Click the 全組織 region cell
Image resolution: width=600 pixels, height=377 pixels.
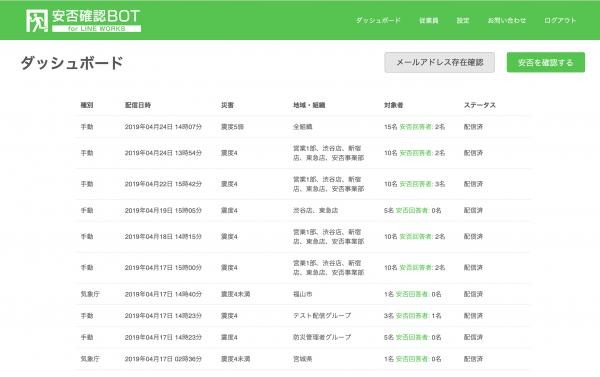tap(303, 127)
